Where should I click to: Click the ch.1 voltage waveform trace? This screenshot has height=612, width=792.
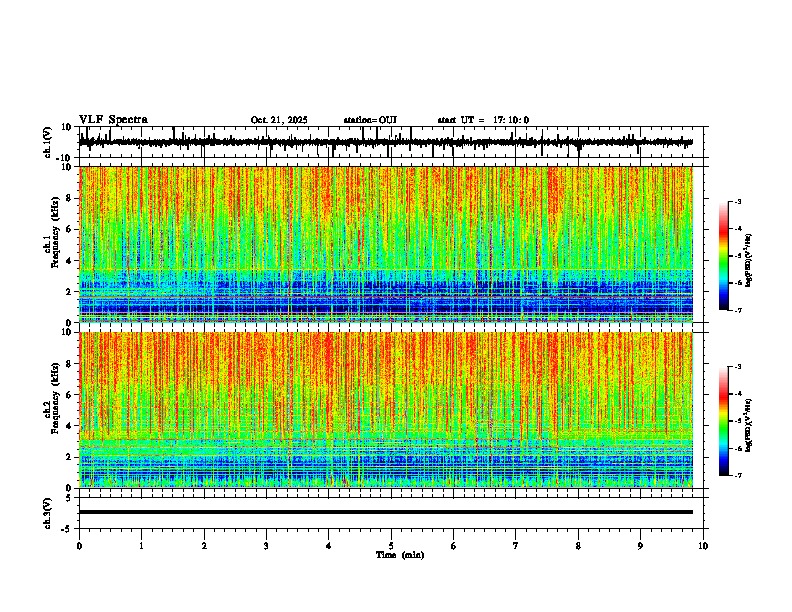[x=386, y=142]
